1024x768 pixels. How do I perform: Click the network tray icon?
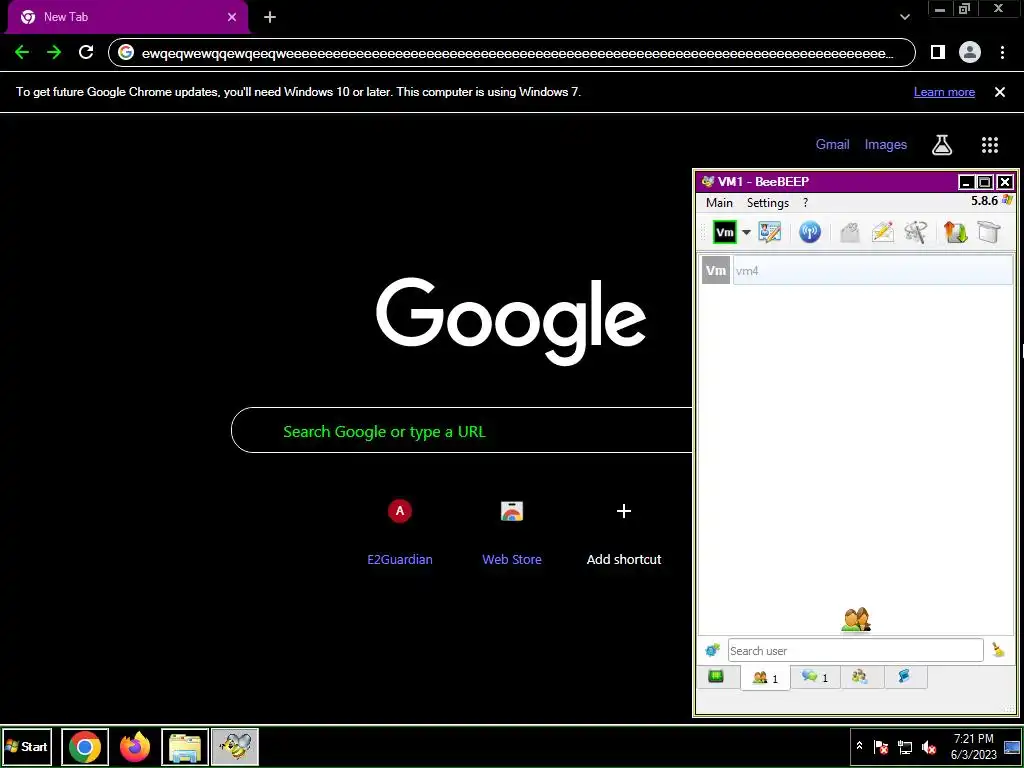[904, 747]
